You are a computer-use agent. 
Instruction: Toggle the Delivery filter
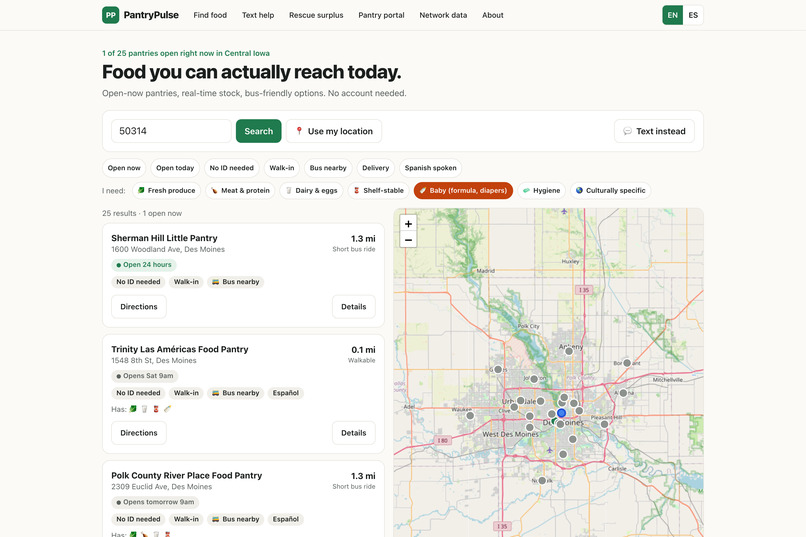tap(375, 168)
